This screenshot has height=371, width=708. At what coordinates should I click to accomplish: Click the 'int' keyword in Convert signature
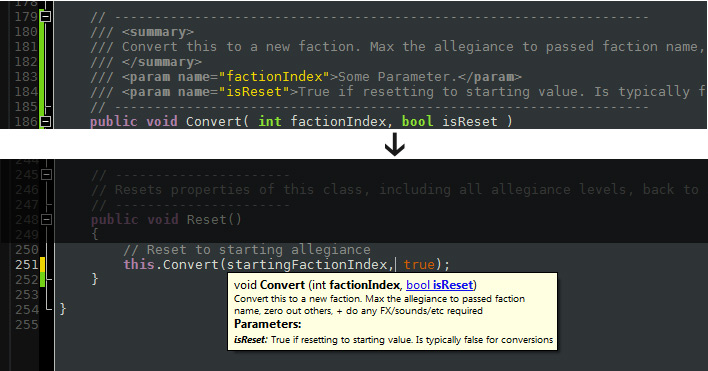[x=270, y=121]
